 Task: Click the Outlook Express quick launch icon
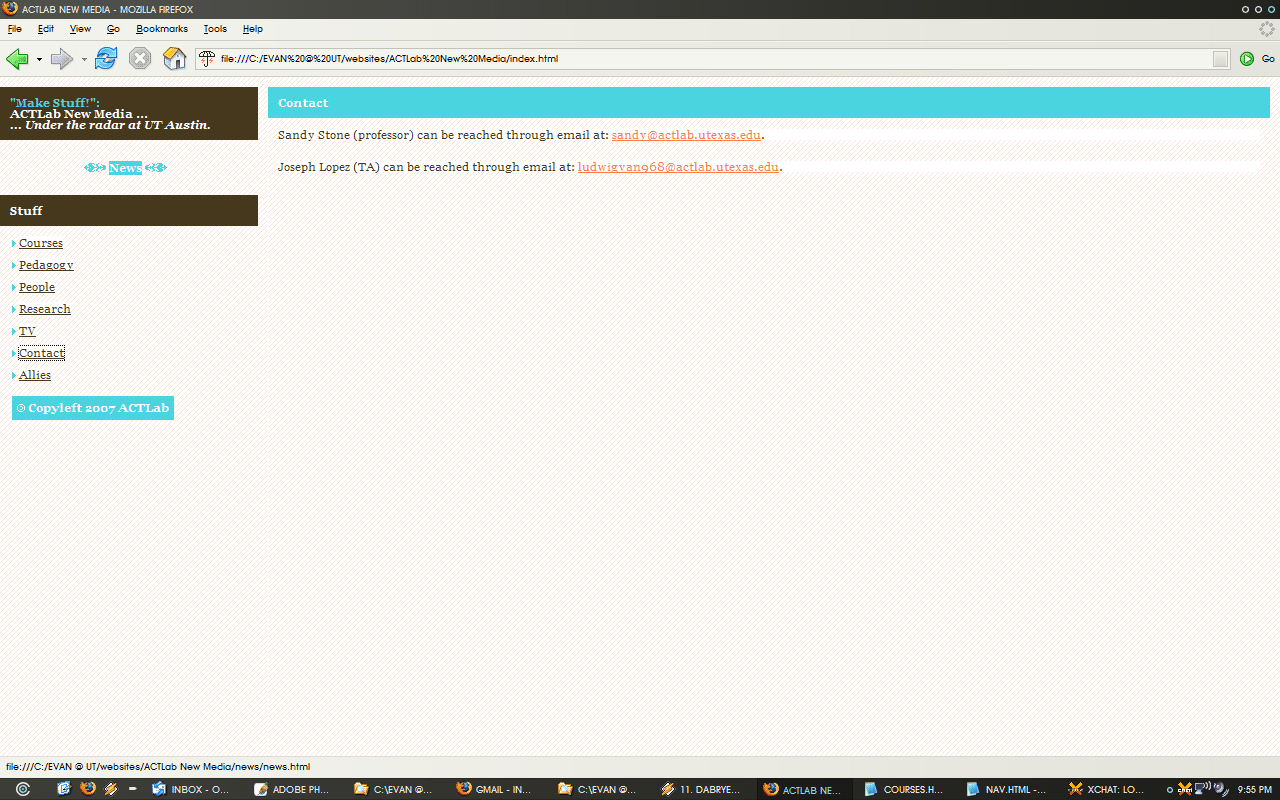pos(64,789)
